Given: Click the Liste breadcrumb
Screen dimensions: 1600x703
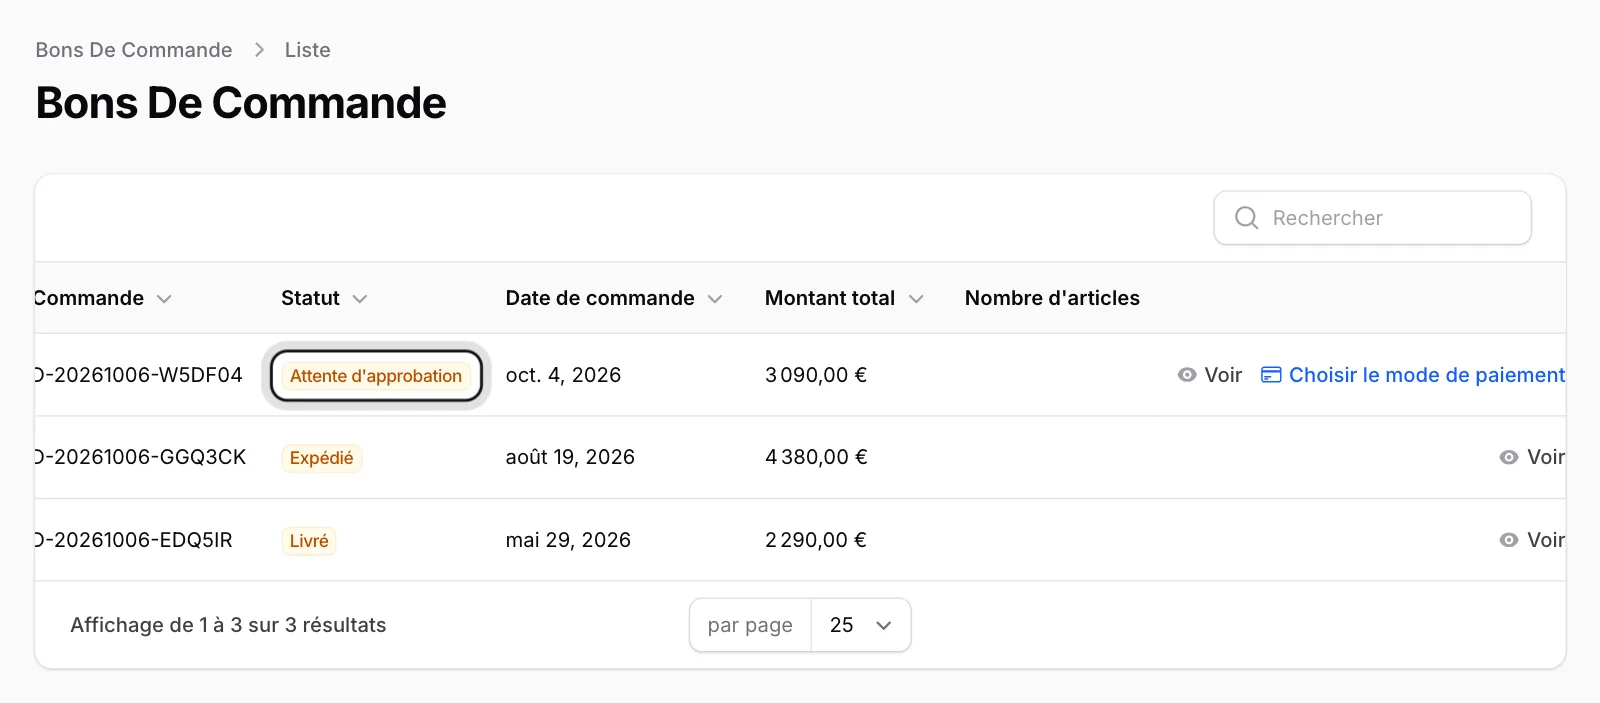Looking at the screenshot, I should click(x=307, y=50).
